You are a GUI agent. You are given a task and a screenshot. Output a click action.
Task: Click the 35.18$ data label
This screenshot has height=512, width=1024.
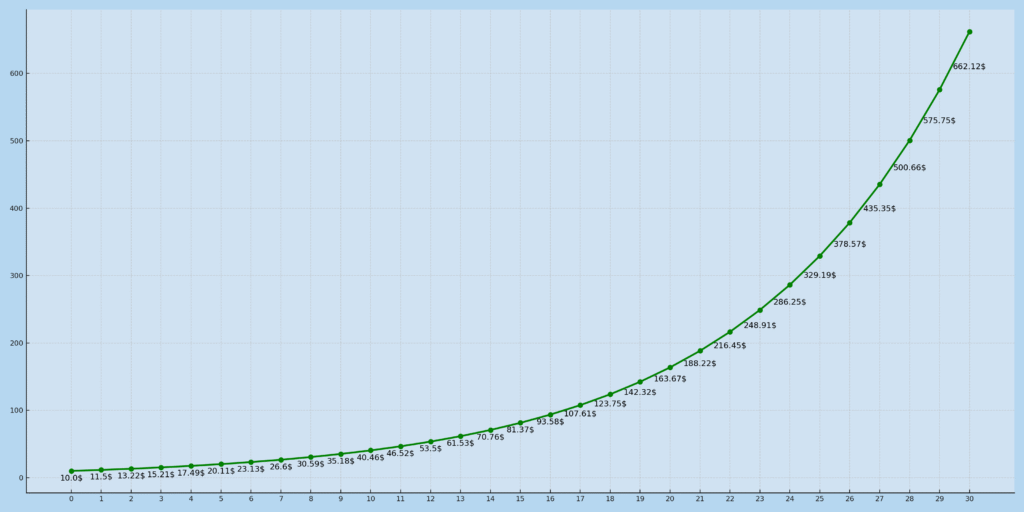341,461
